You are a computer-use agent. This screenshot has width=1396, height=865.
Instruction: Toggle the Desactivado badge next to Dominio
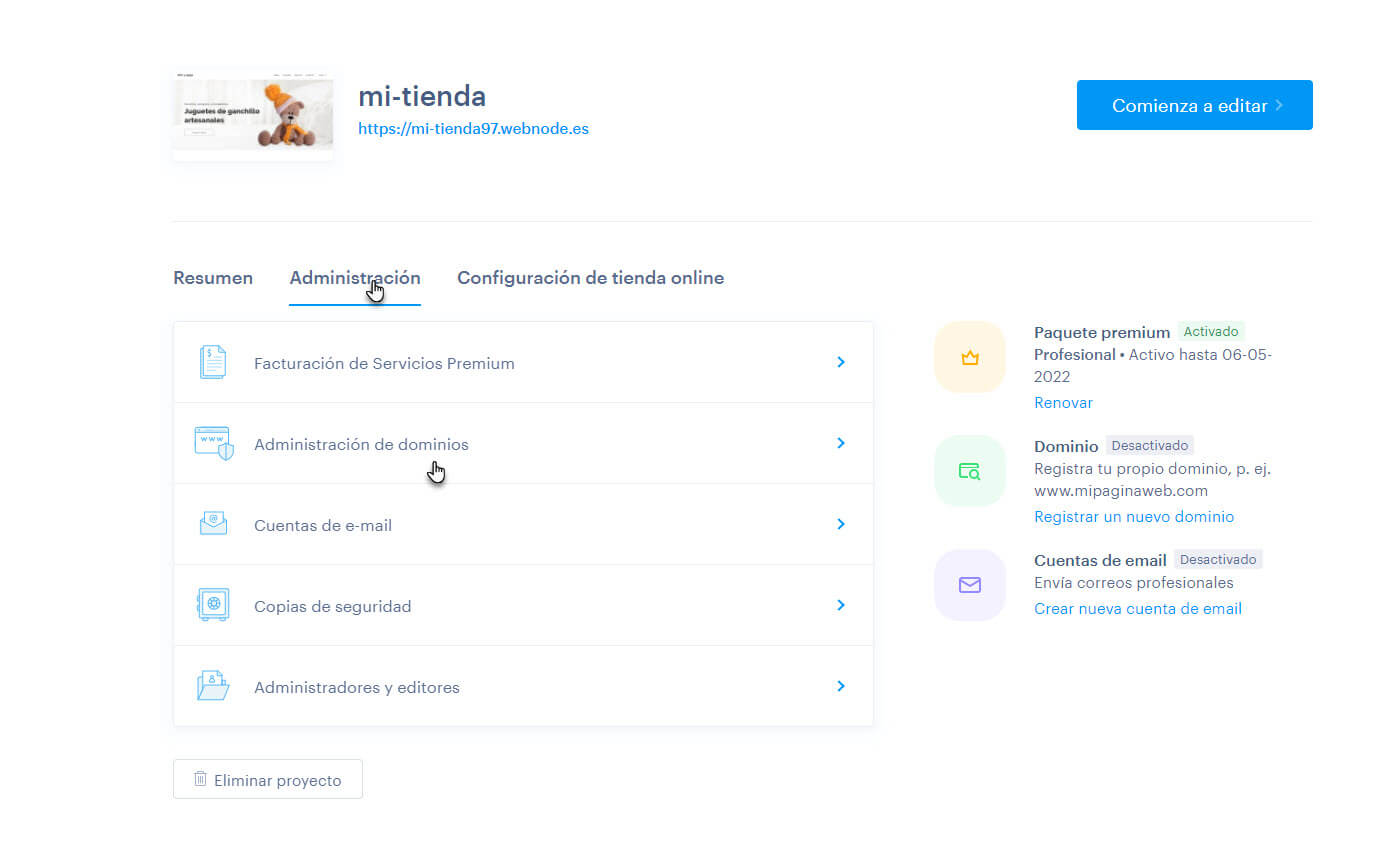click(1148, 444)
